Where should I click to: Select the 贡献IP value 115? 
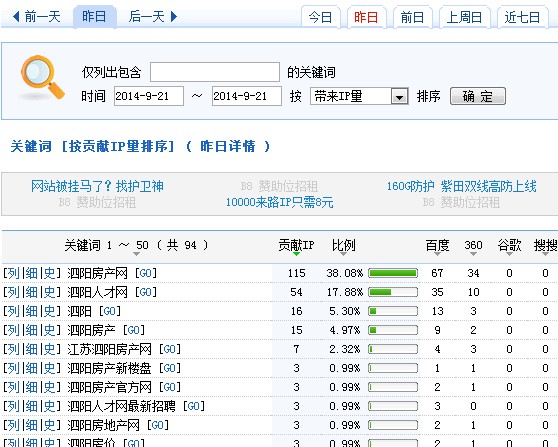coord(296,273)
